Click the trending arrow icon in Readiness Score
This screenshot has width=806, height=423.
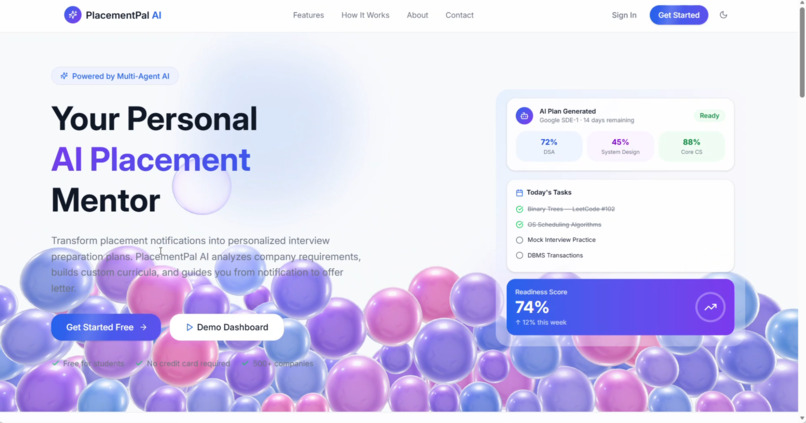coord(710,307)
